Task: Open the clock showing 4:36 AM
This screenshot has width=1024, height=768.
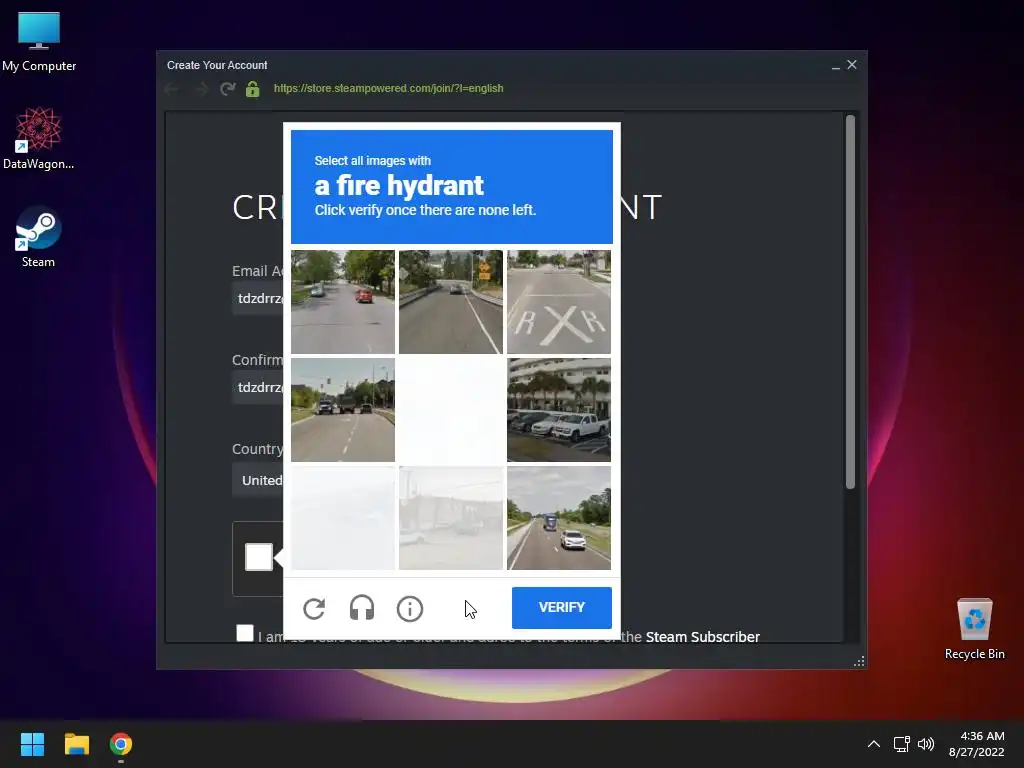Action: click(977, 744)
